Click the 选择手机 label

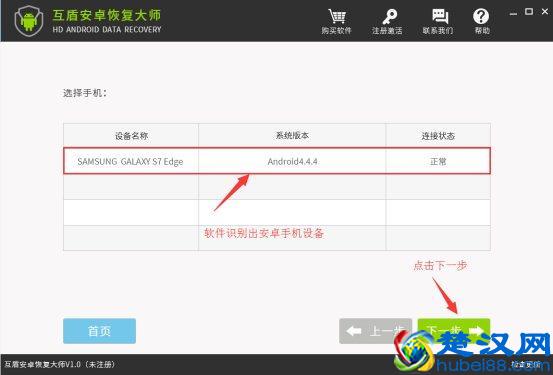pos(85,93)
